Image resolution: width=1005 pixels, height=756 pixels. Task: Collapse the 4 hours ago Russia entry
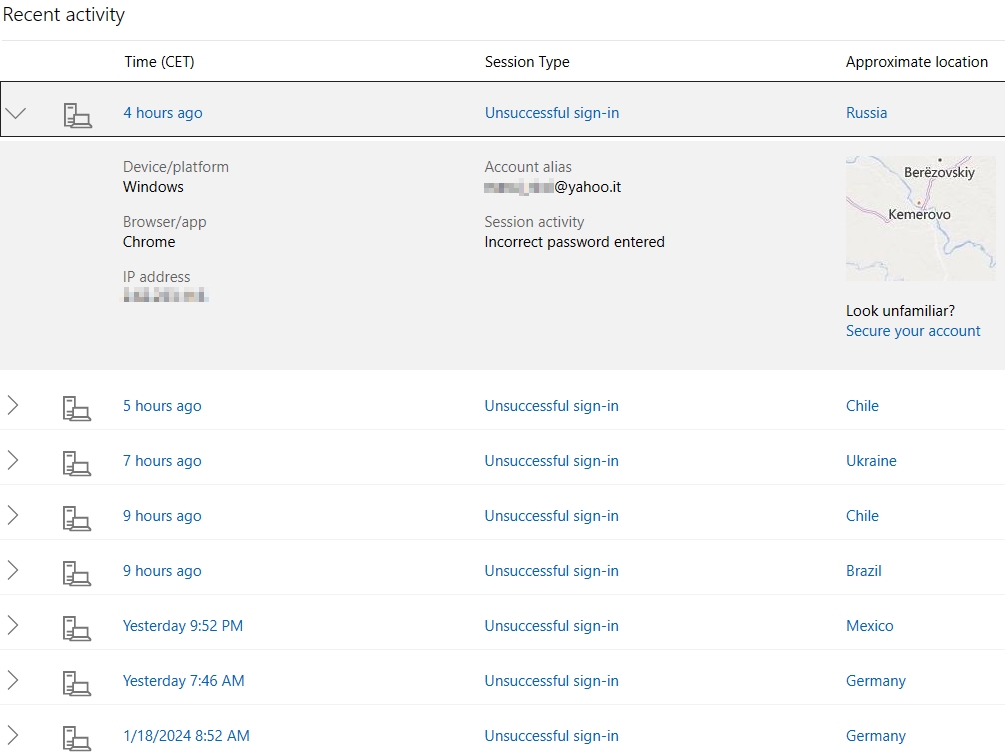(x=16, y=113)
